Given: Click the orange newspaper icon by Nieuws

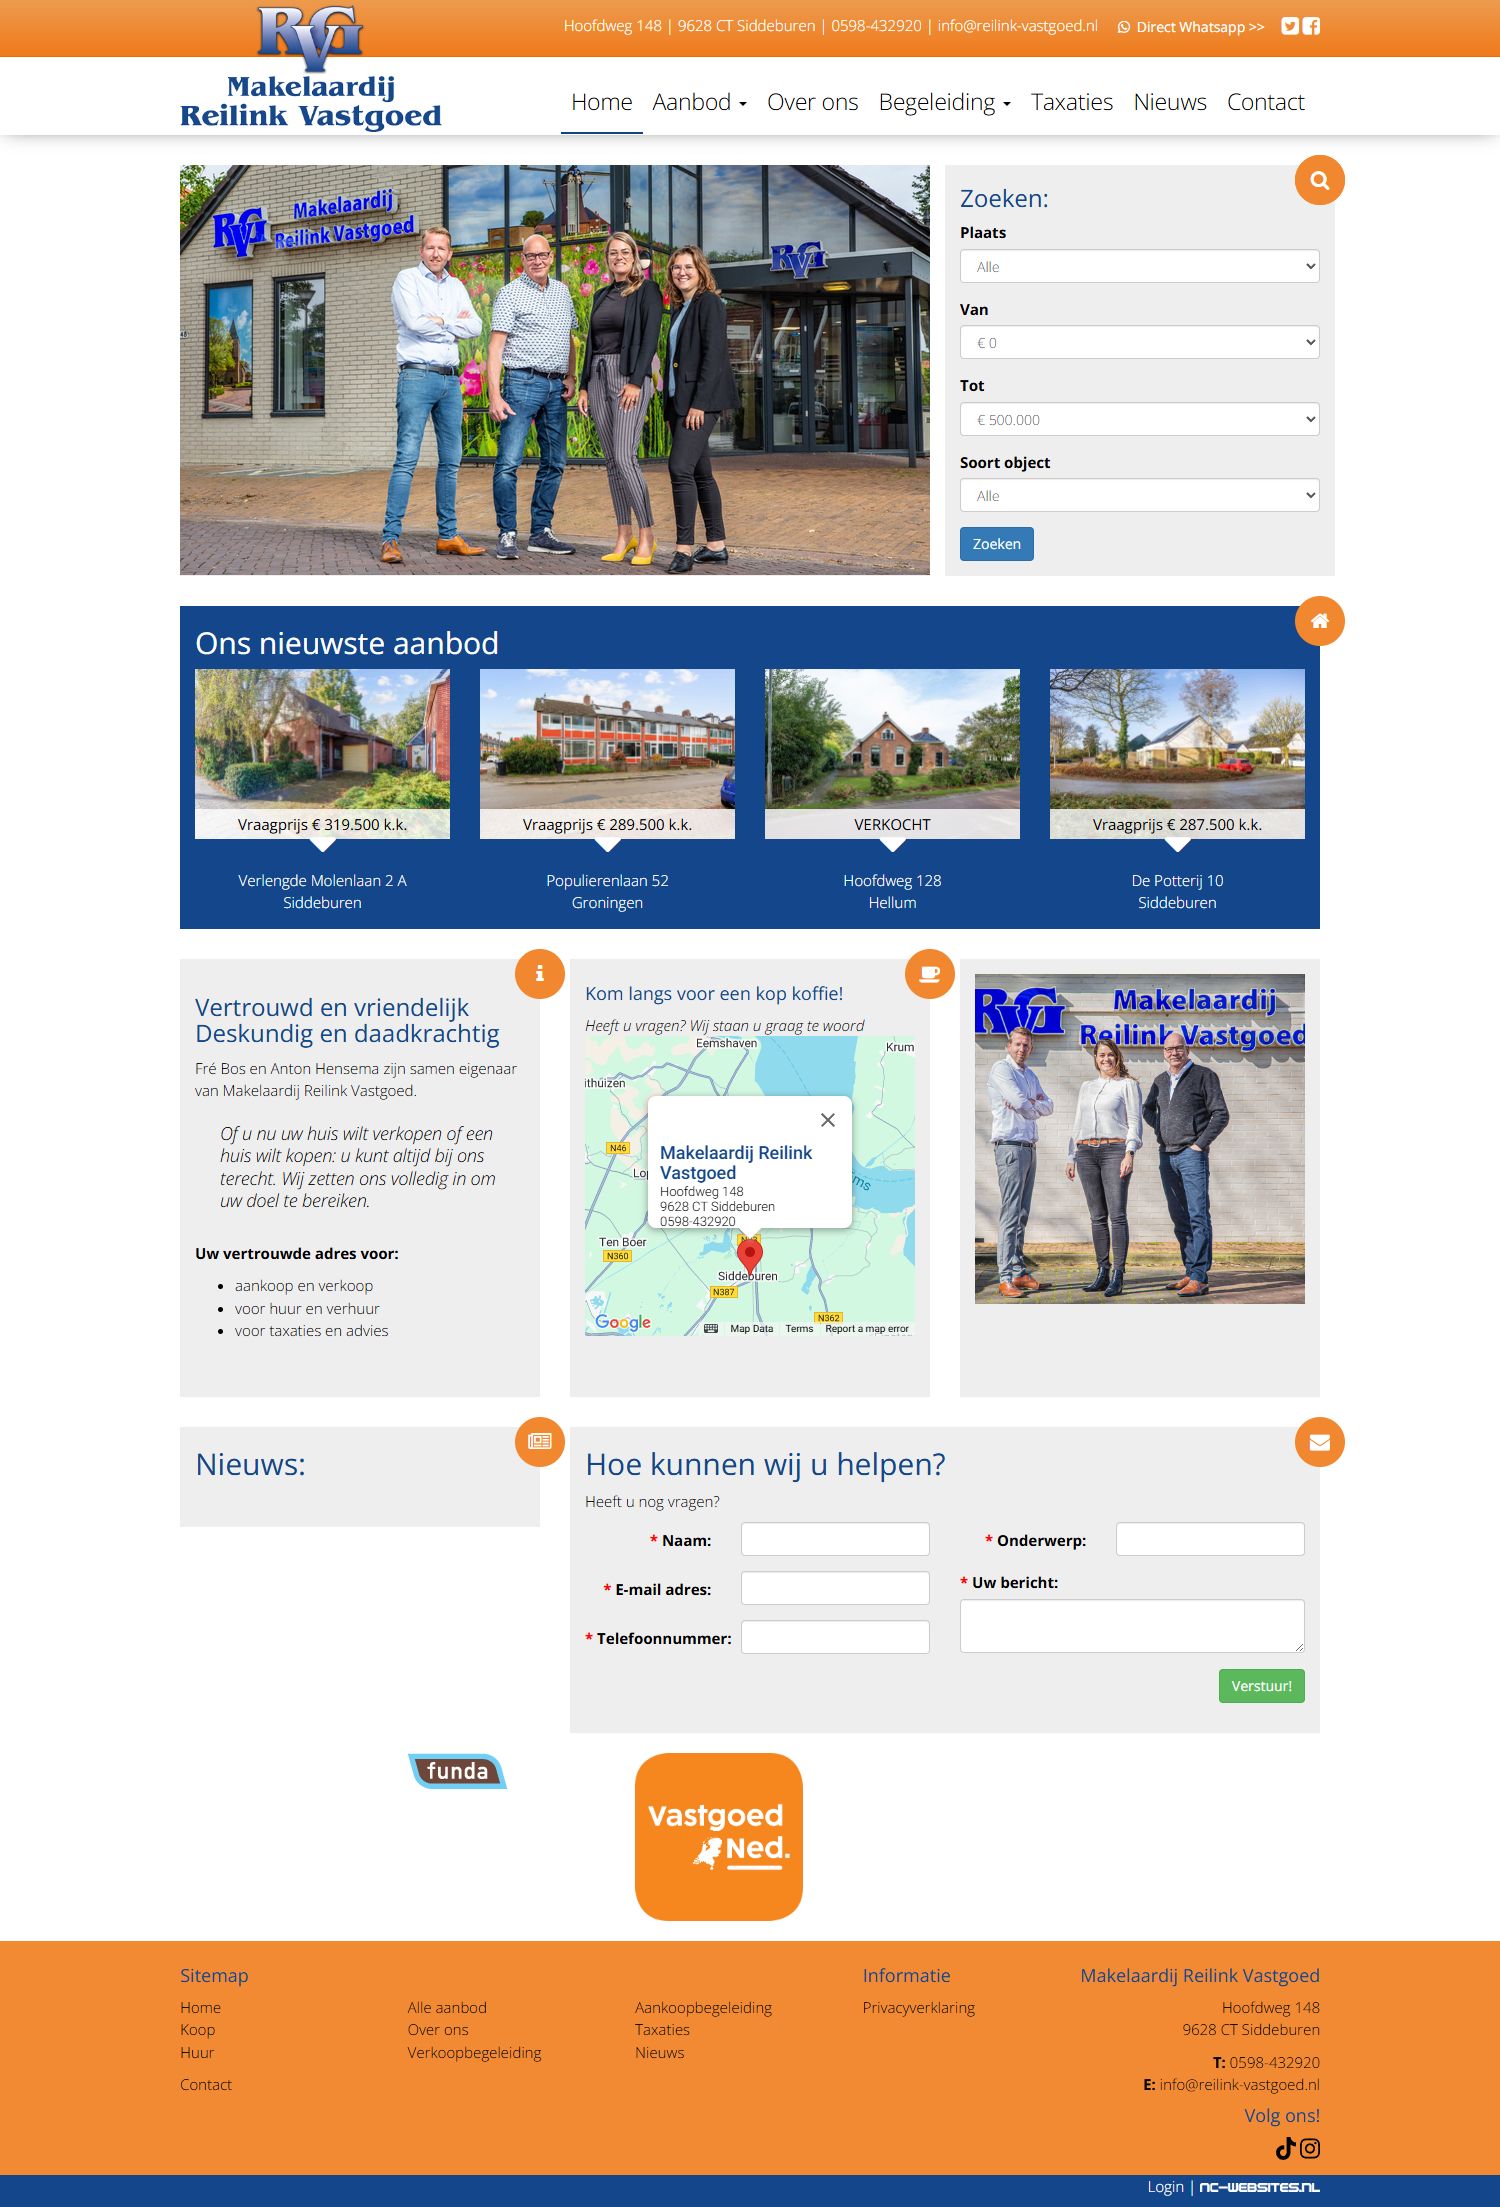Looking at the screenshot, I should [x=540, y=1441].
